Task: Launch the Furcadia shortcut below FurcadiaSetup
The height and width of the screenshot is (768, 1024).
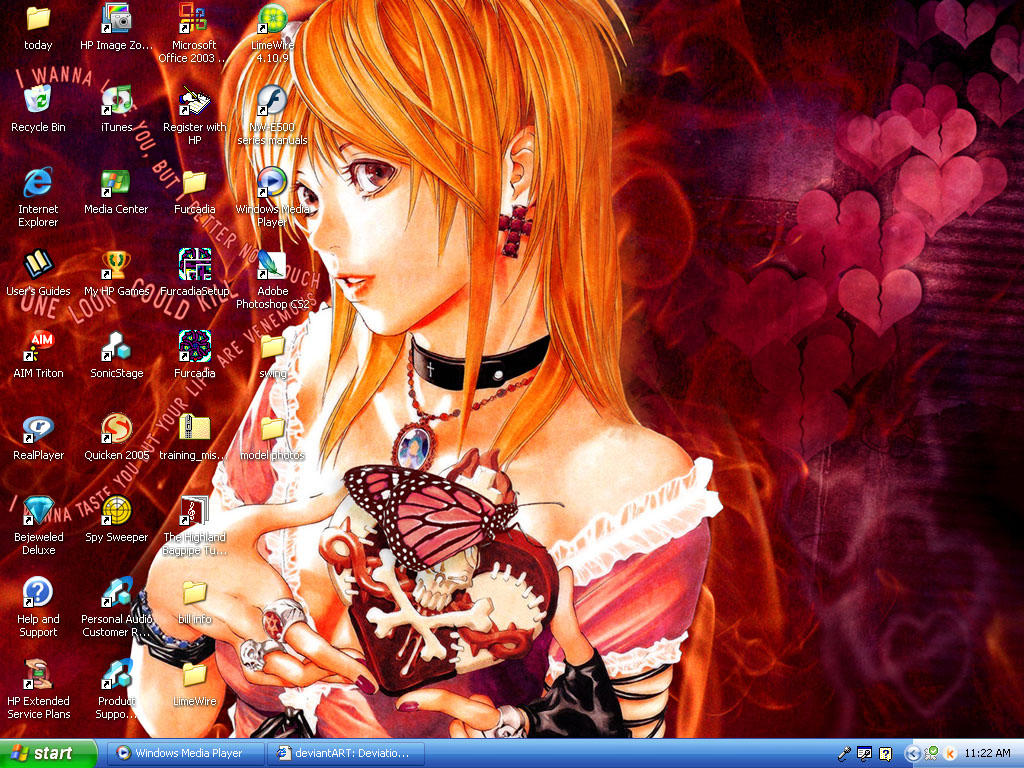Action: (194, 346)
